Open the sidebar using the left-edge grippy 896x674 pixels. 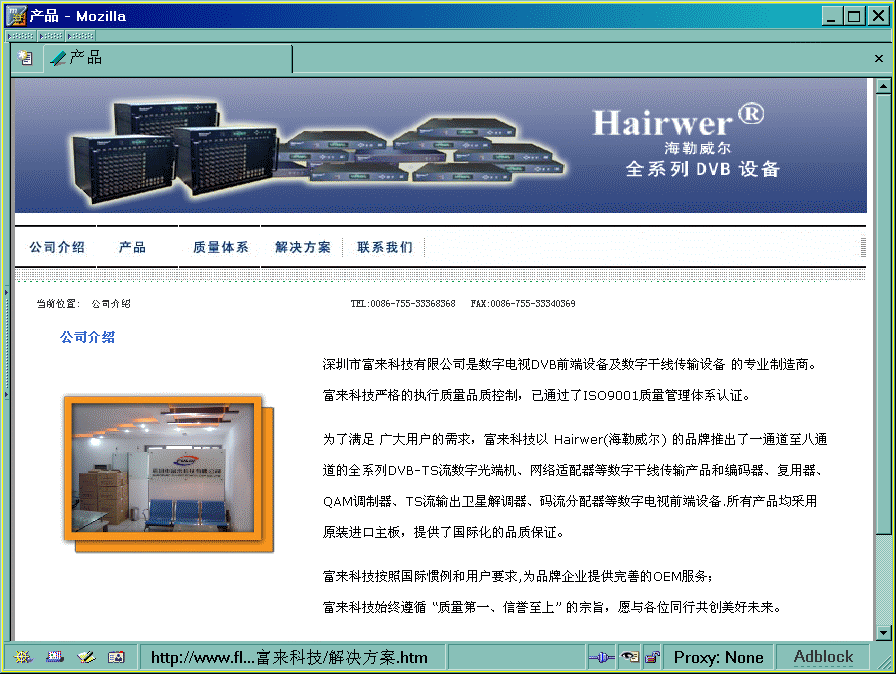tap(6, 343)
